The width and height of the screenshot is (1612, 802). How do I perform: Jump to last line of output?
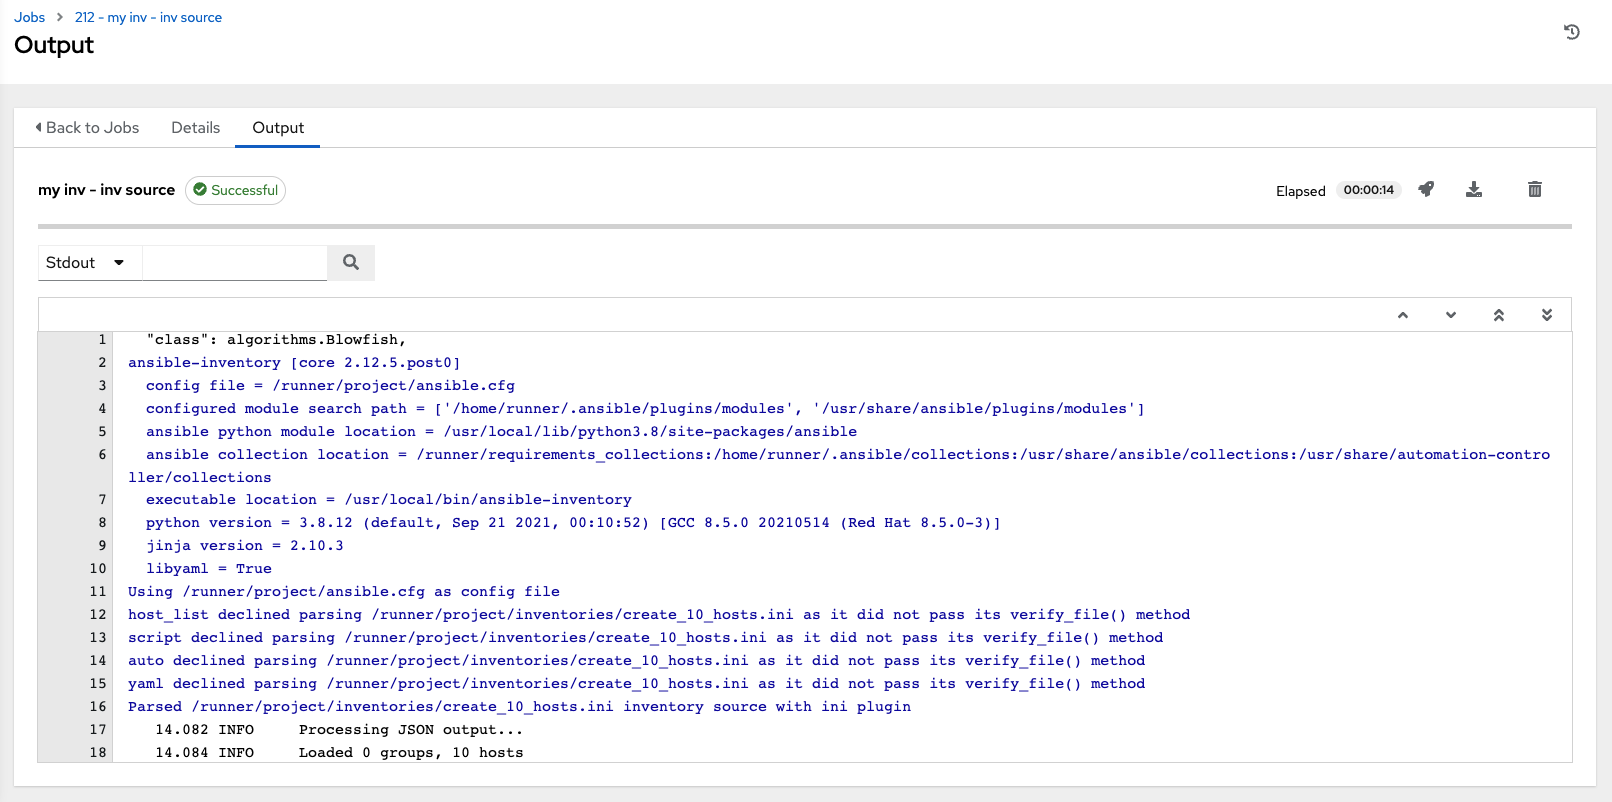[x=1546, y=315]
